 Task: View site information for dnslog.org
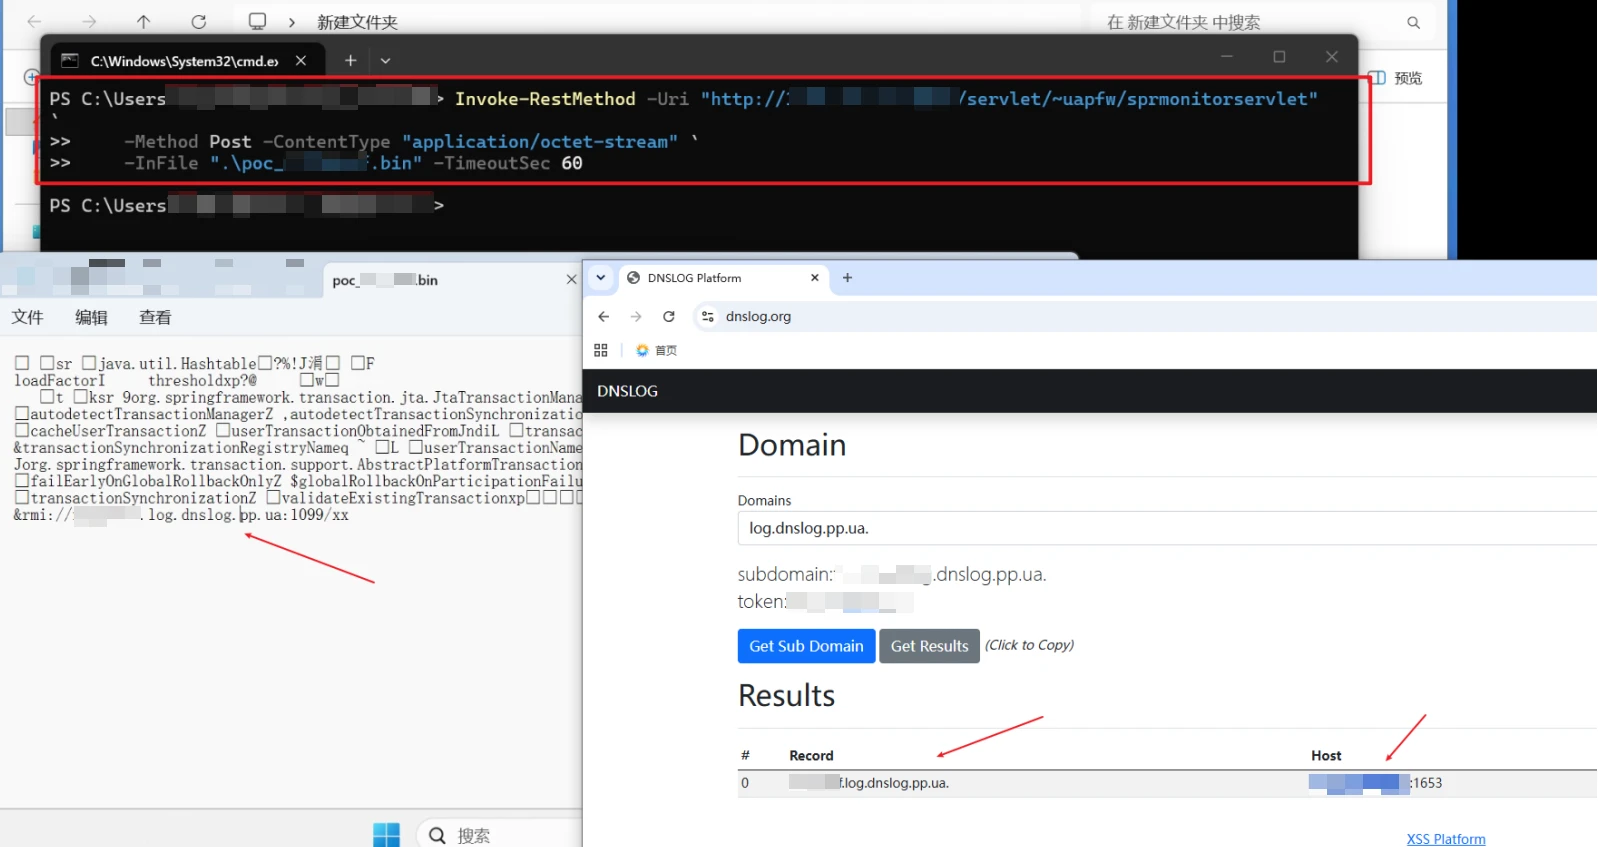pos(708,317)
